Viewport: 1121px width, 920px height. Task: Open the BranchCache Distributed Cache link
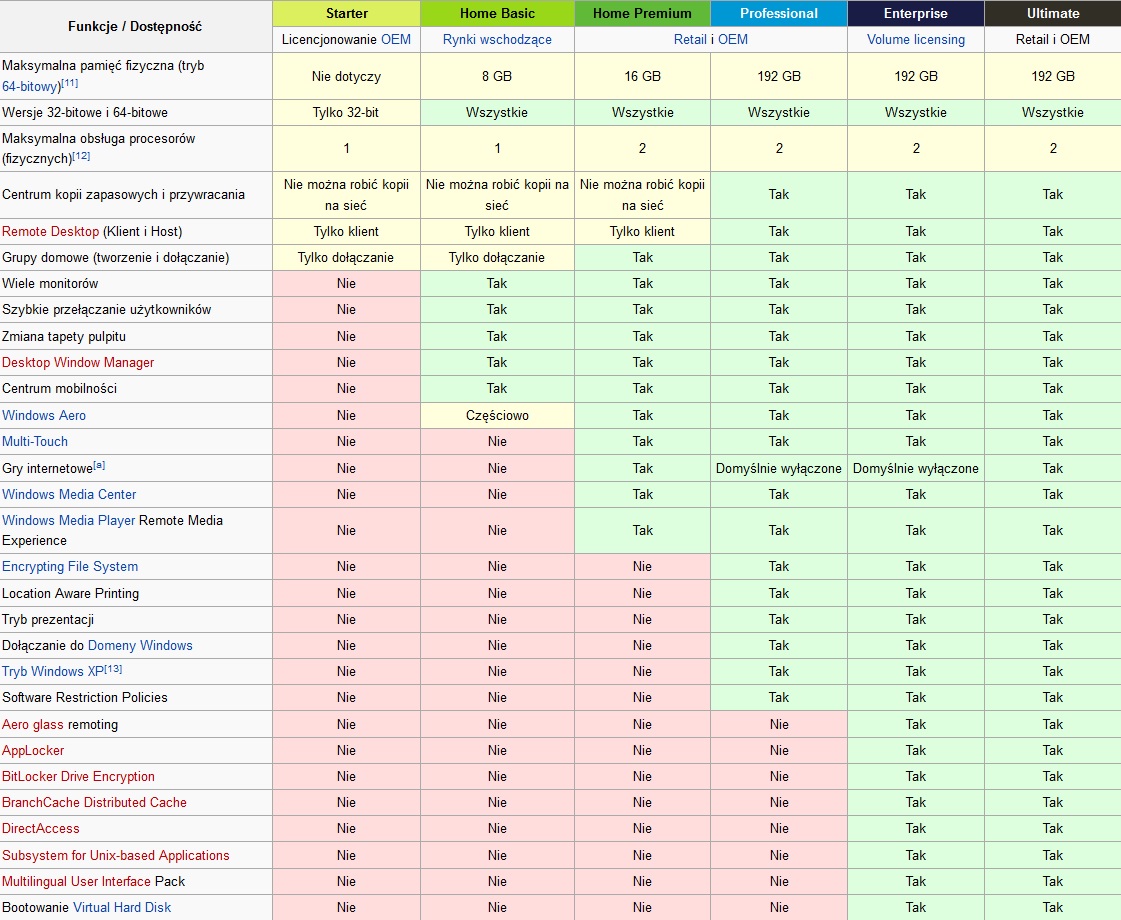[94, 803]
